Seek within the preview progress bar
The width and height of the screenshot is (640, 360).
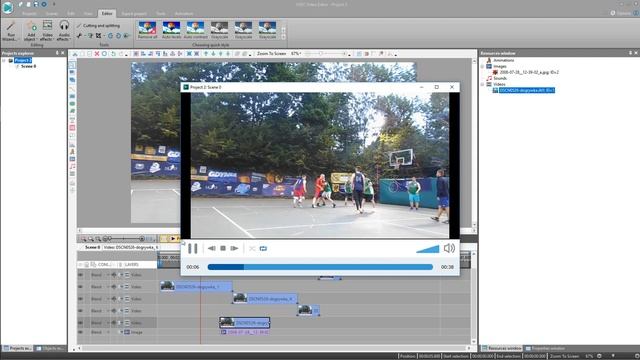coord(320,267)
